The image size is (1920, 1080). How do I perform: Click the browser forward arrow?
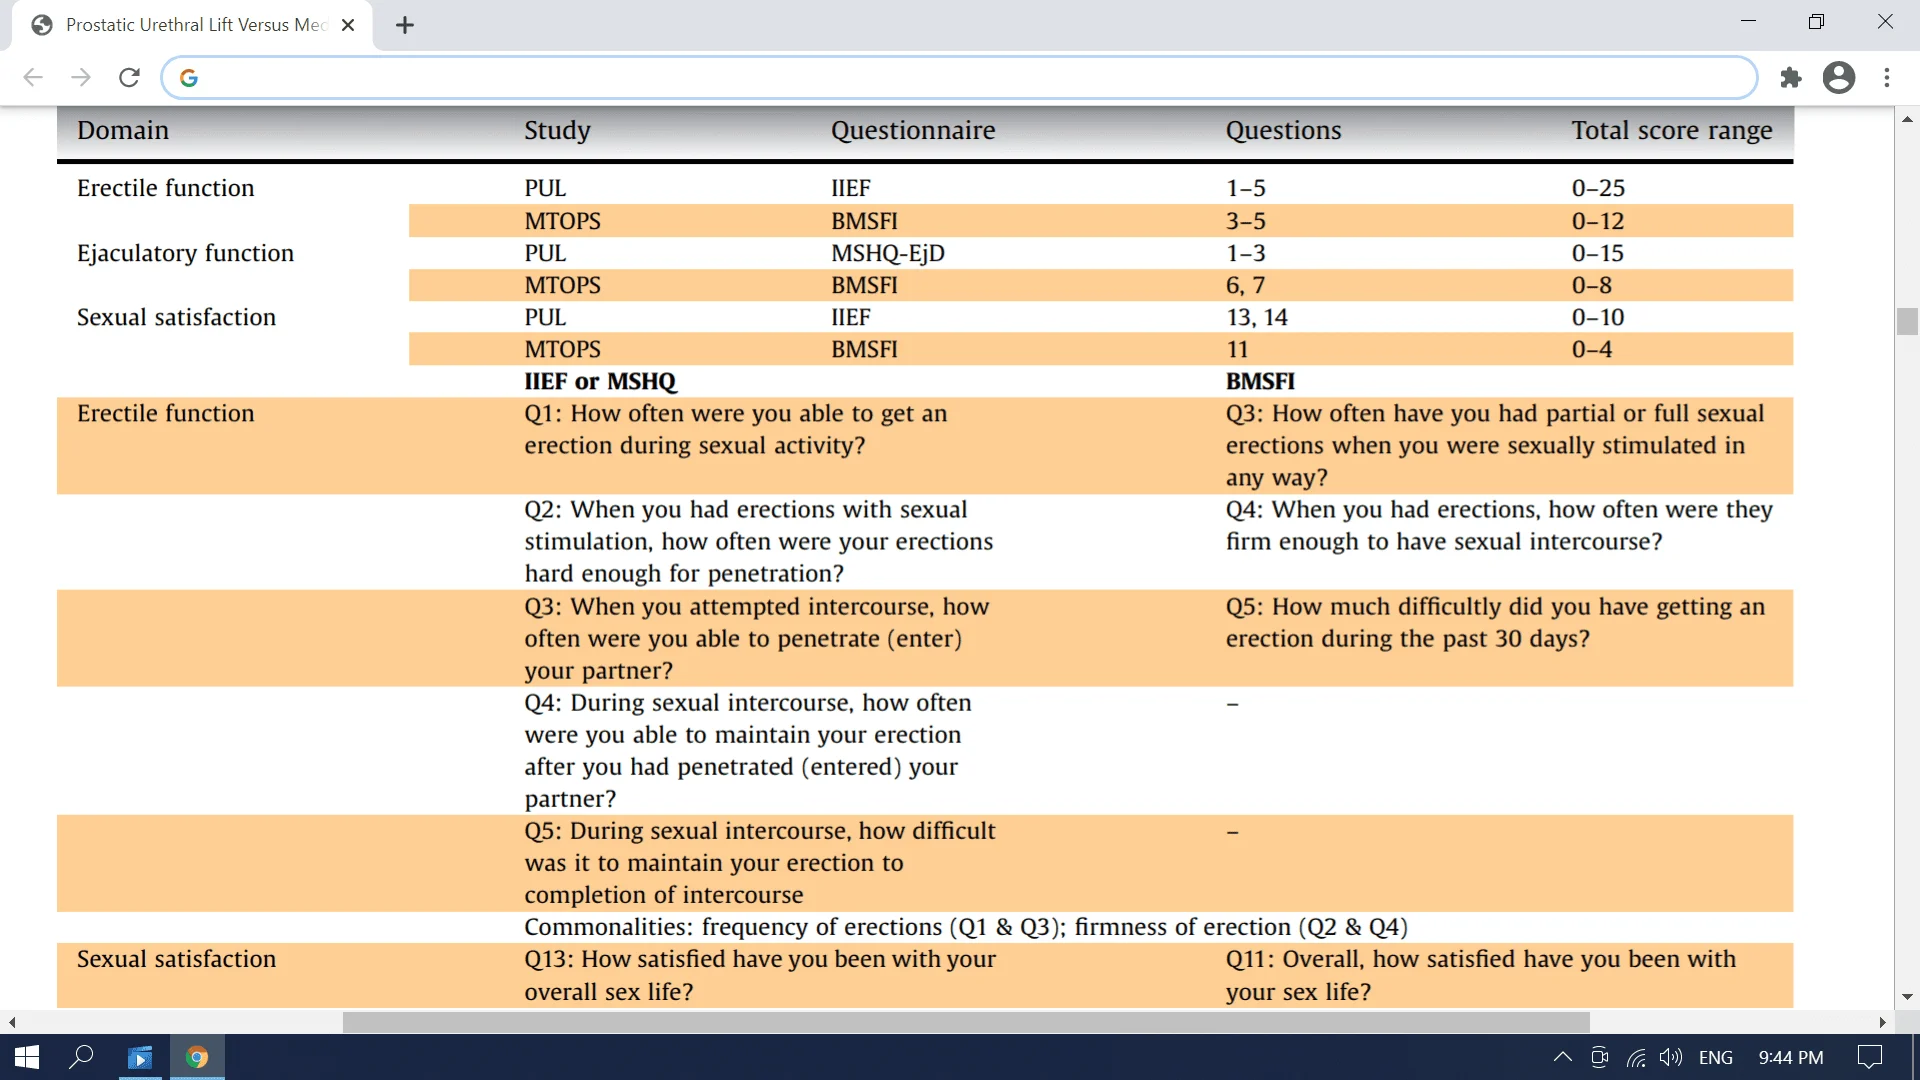(81, 78)
